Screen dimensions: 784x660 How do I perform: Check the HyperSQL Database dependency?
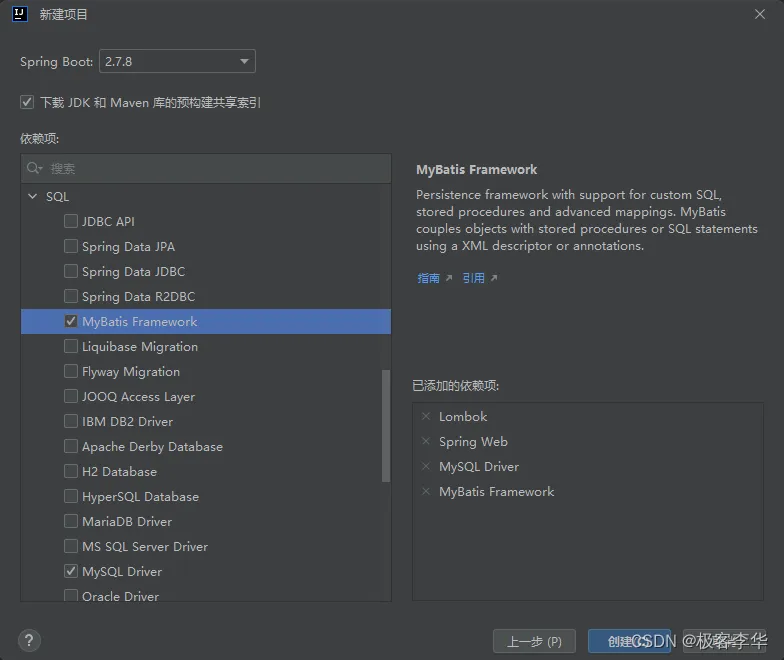tap(71, 496)
